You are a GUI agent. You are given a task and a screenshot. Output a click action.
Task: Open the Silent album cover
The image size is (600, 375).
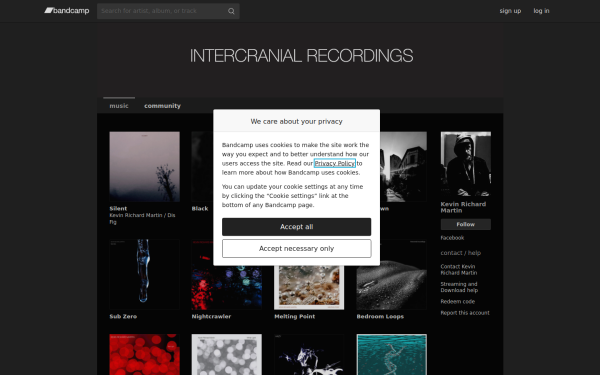[x=144, y=166]
